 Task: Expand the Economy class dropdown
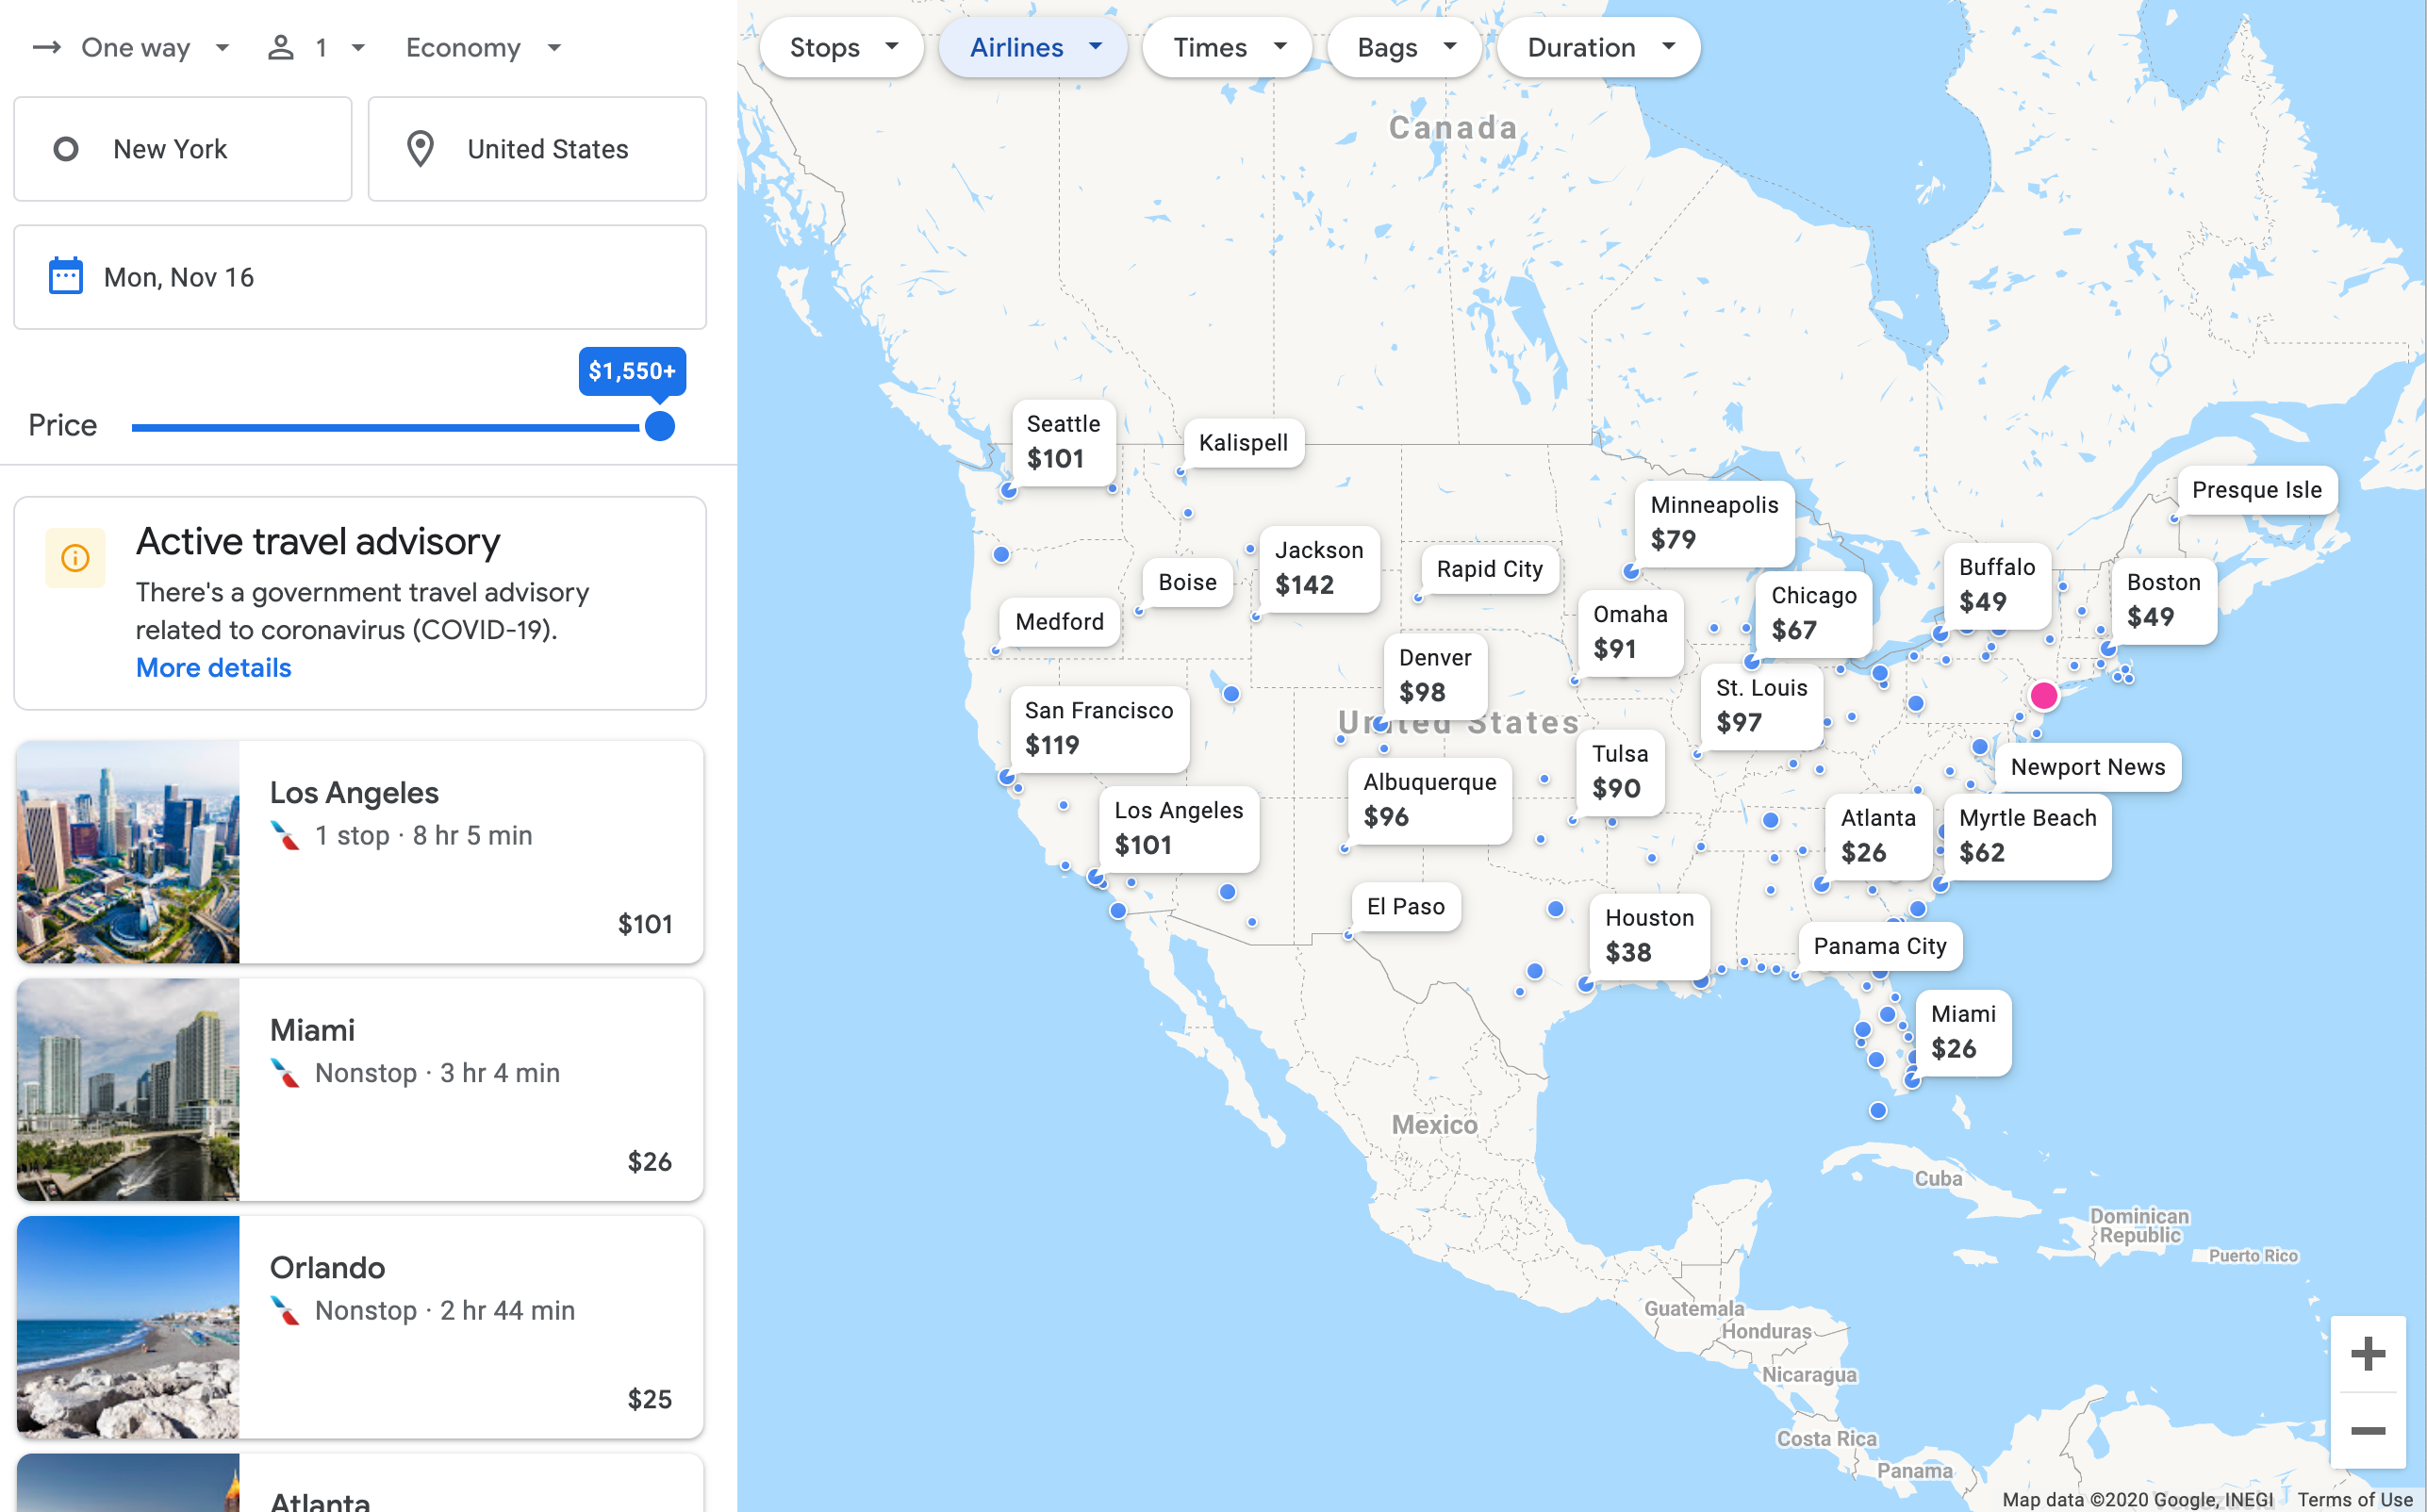point(484,47)
